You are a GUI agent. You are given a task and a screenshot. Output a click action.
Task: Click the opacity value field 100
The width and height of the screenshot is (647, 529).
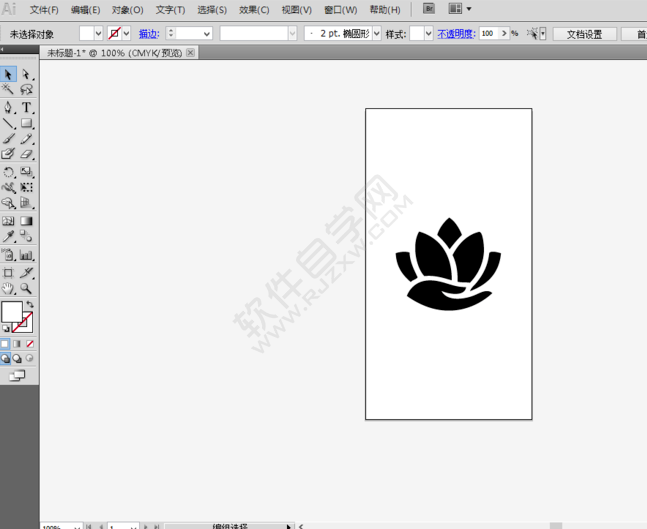pyautogui.click(x=489, y=33)
